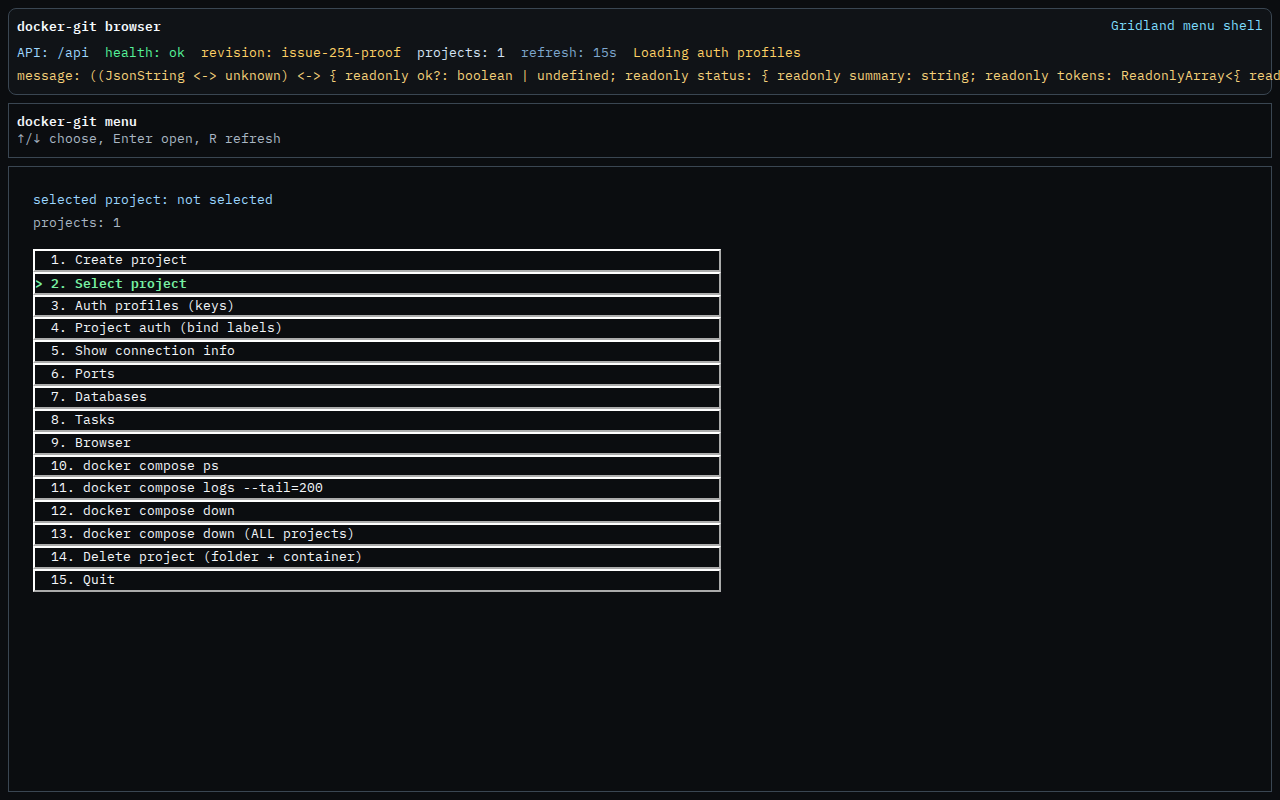The height and width of the screenshot is (800, 1280).
Task: Go to the Databases menu entry
Action: [x=377, y=397]
